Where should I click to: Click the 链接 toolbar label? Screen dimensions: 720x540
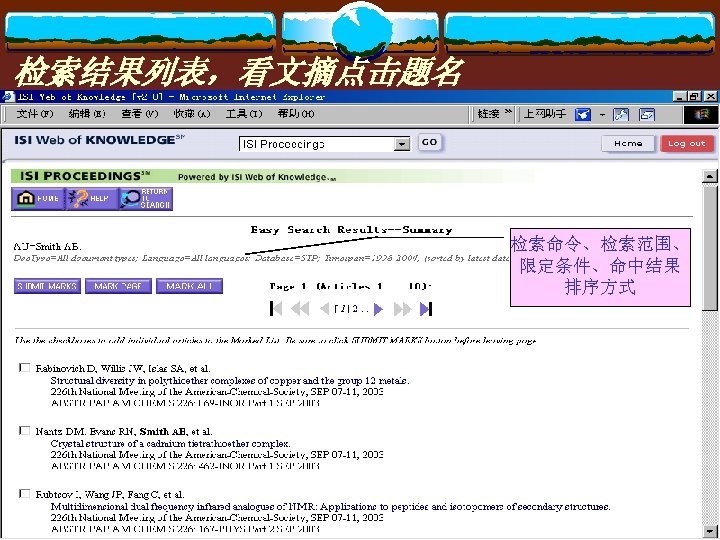[489, 114]
